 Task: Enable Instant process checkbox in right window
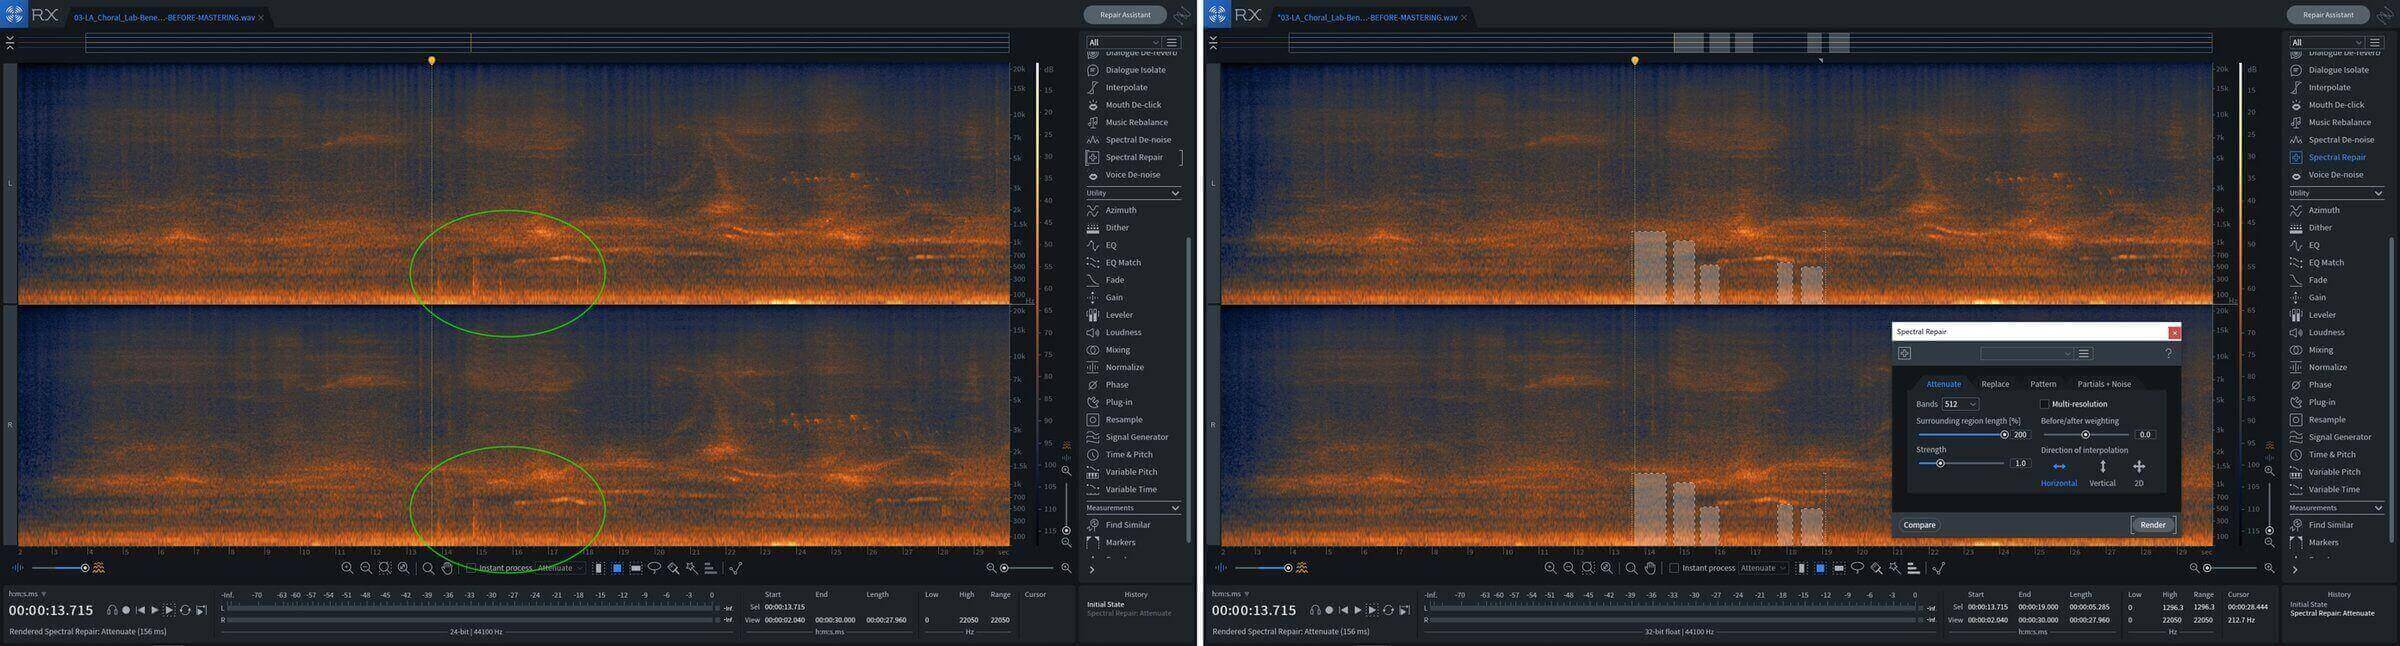[1674, 568]
